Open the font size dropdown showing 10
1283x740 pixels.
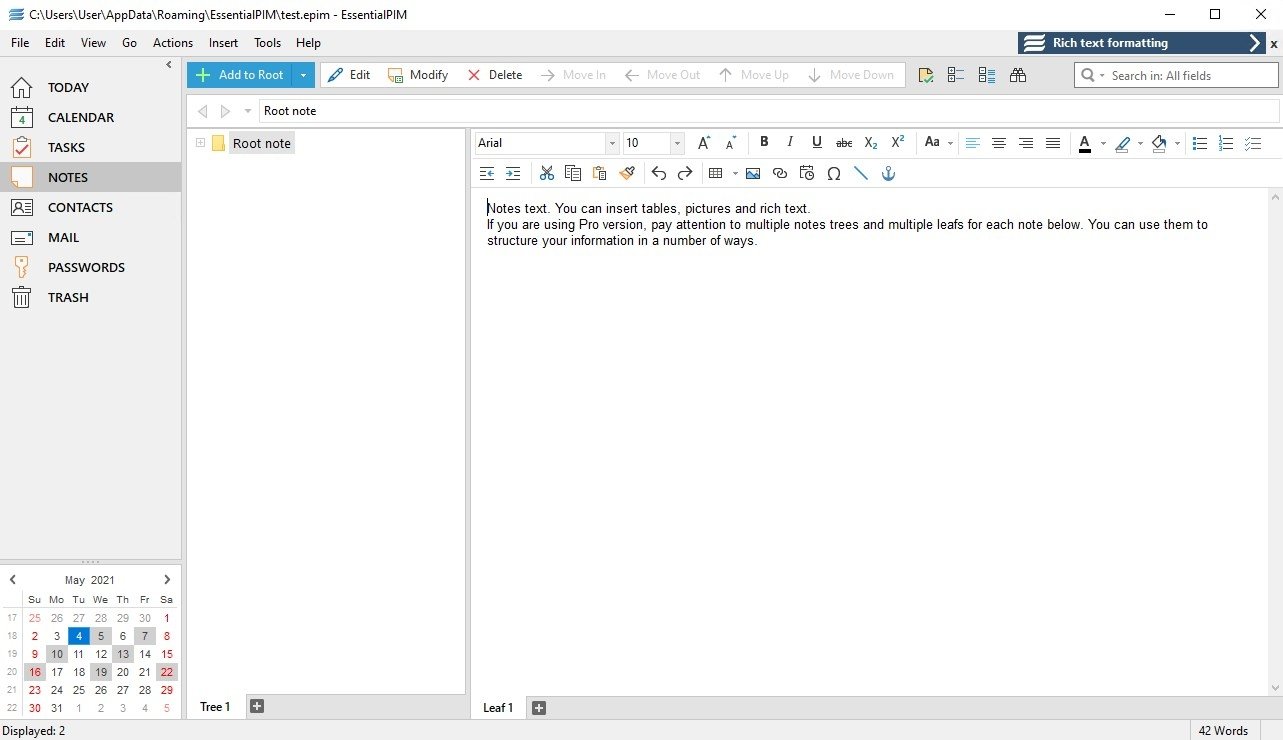[x=677, y=143]
